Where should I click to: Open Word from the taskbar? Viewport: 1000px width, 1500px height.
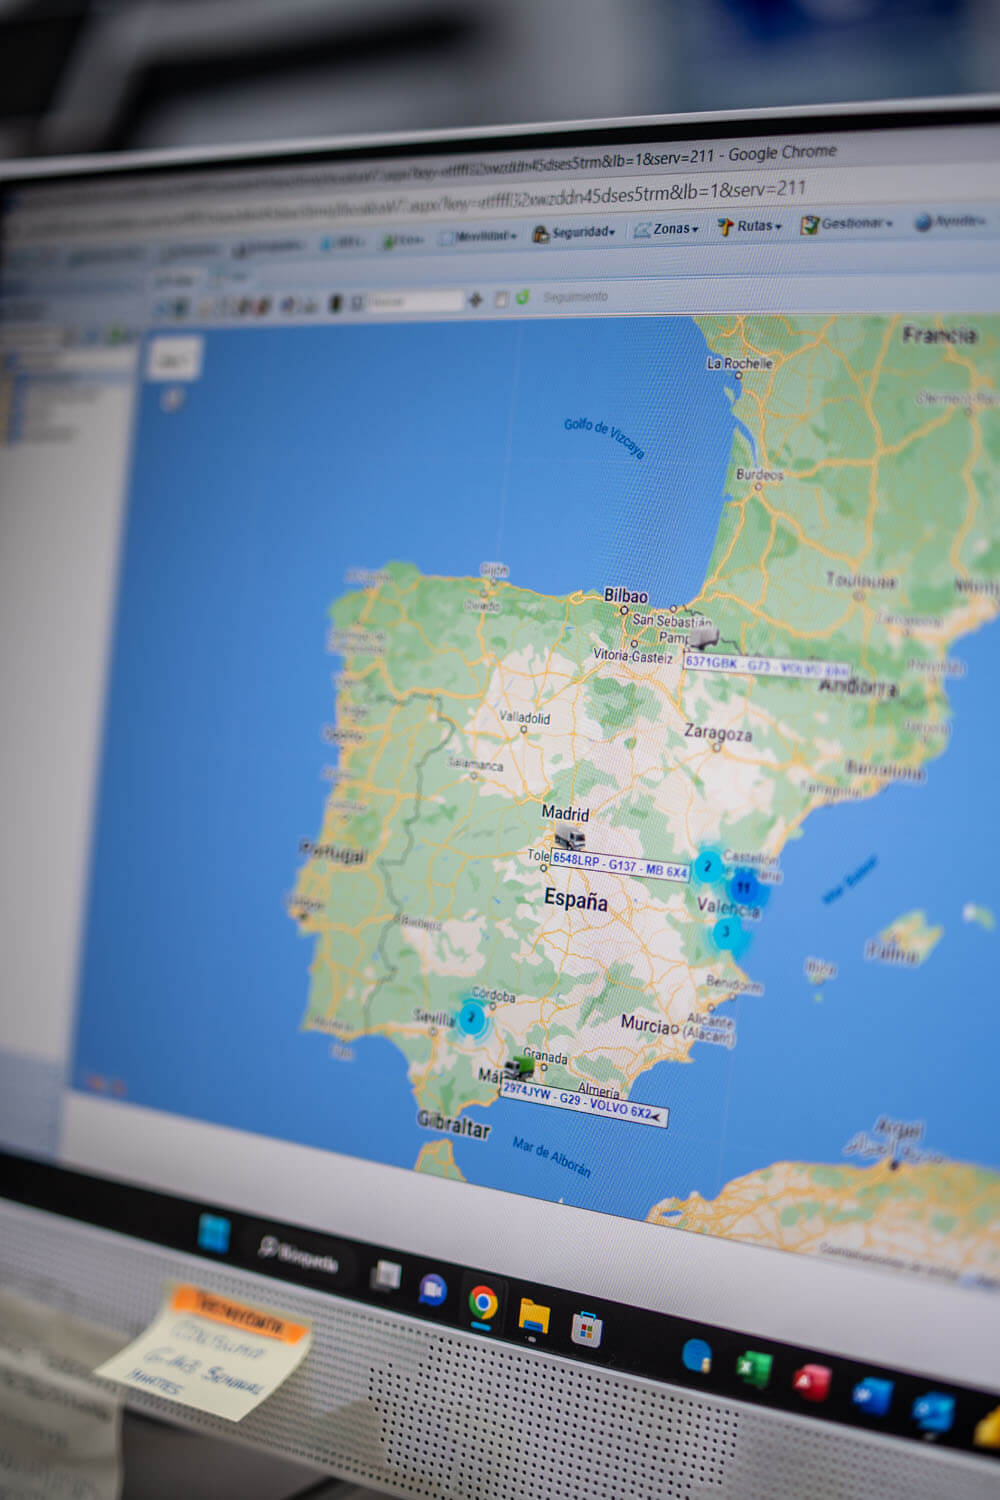pos(872,1395)
